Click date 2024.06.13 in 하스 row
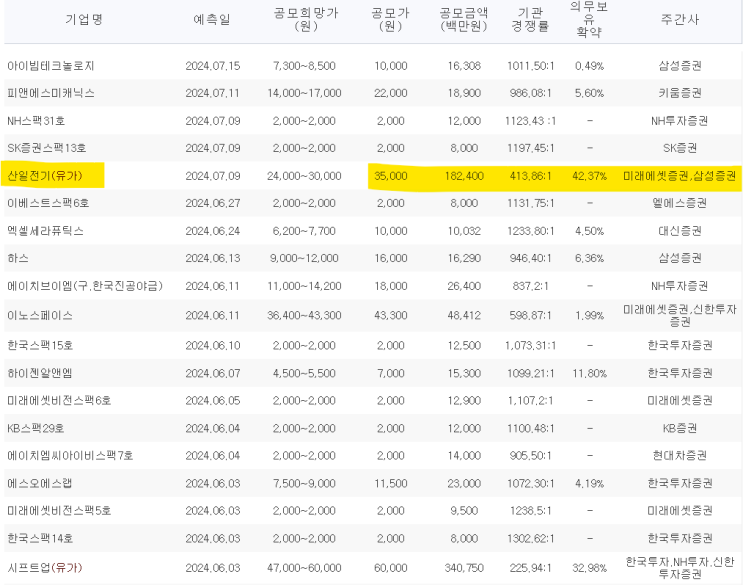The image size is (743, 585). point(213,258)
